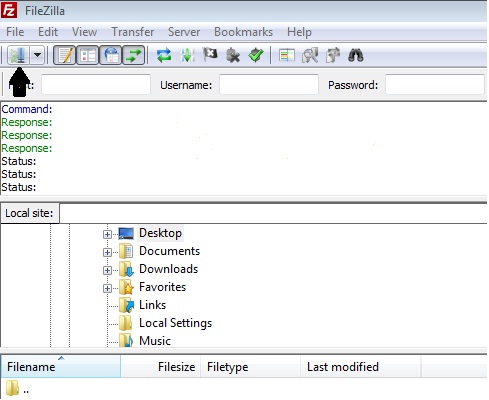This screenshot has height=400, width=489.
Task: Expand the Desktop tree node
Action: click(x=107, y=234)
